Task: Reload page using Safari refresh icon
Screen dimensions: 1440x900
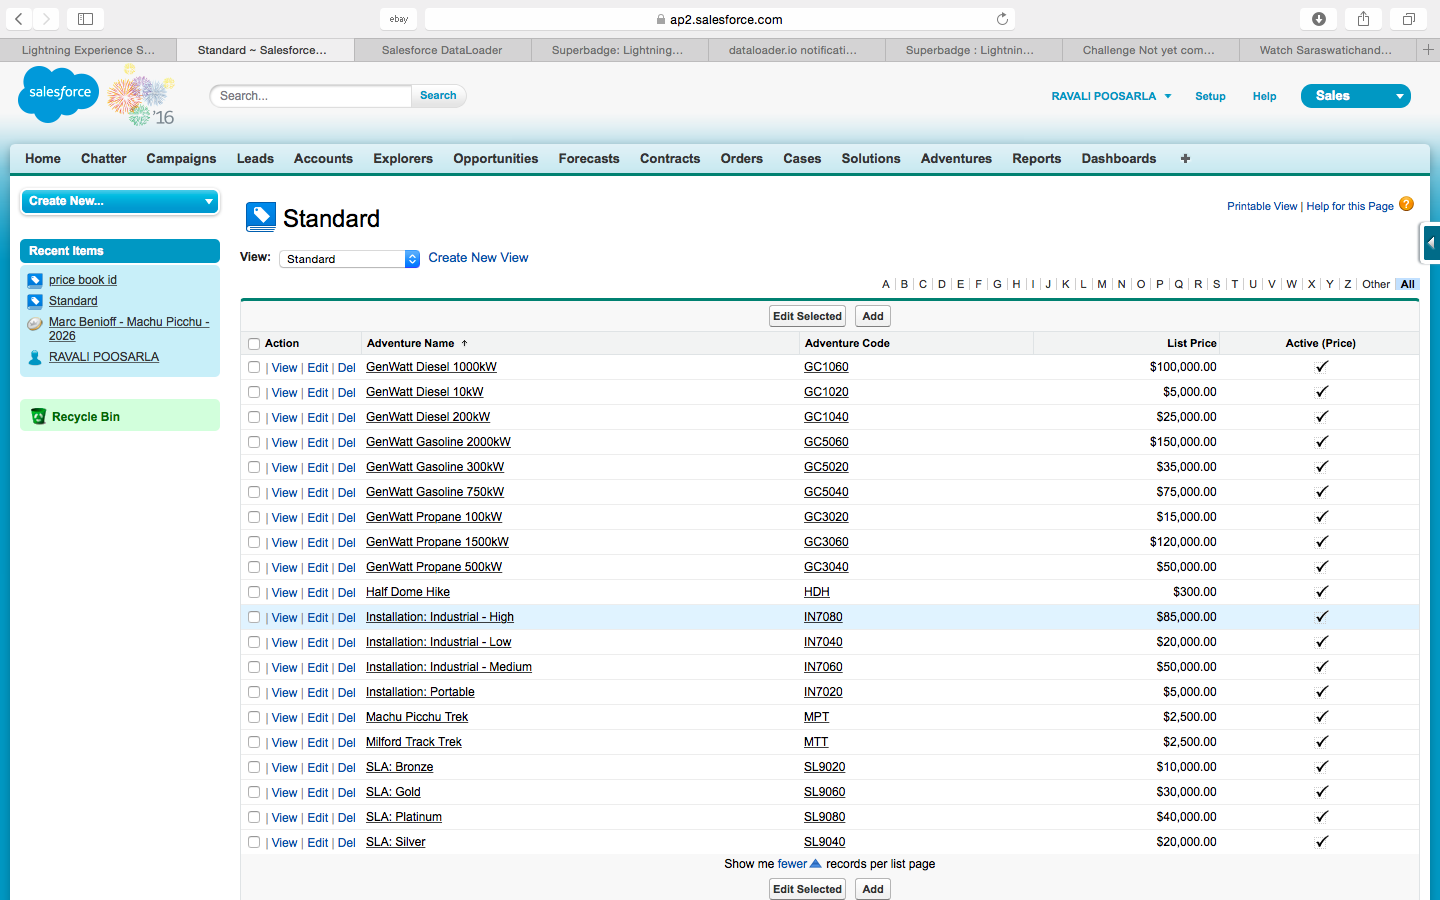Action: tap(1002, 19)
